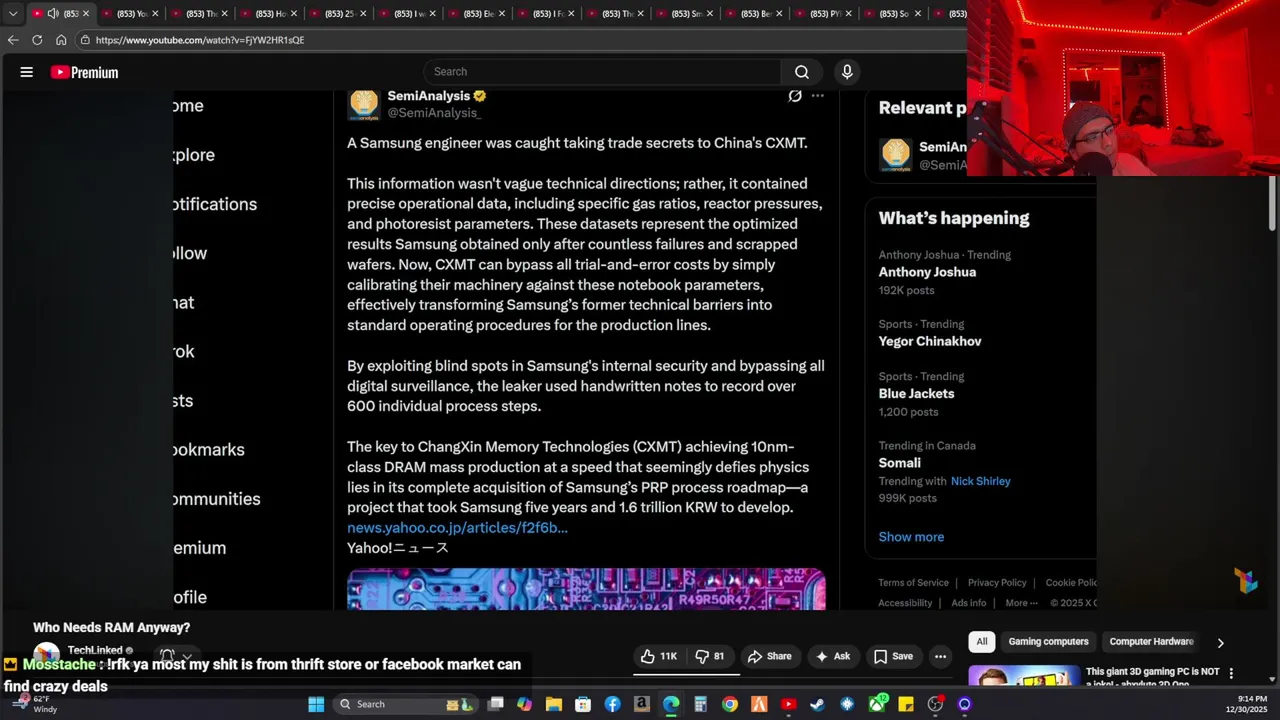The width and height of the screenshot is (1280, 720).
Task: Select the Gaming computers chip
Action: click(1048, 642)
